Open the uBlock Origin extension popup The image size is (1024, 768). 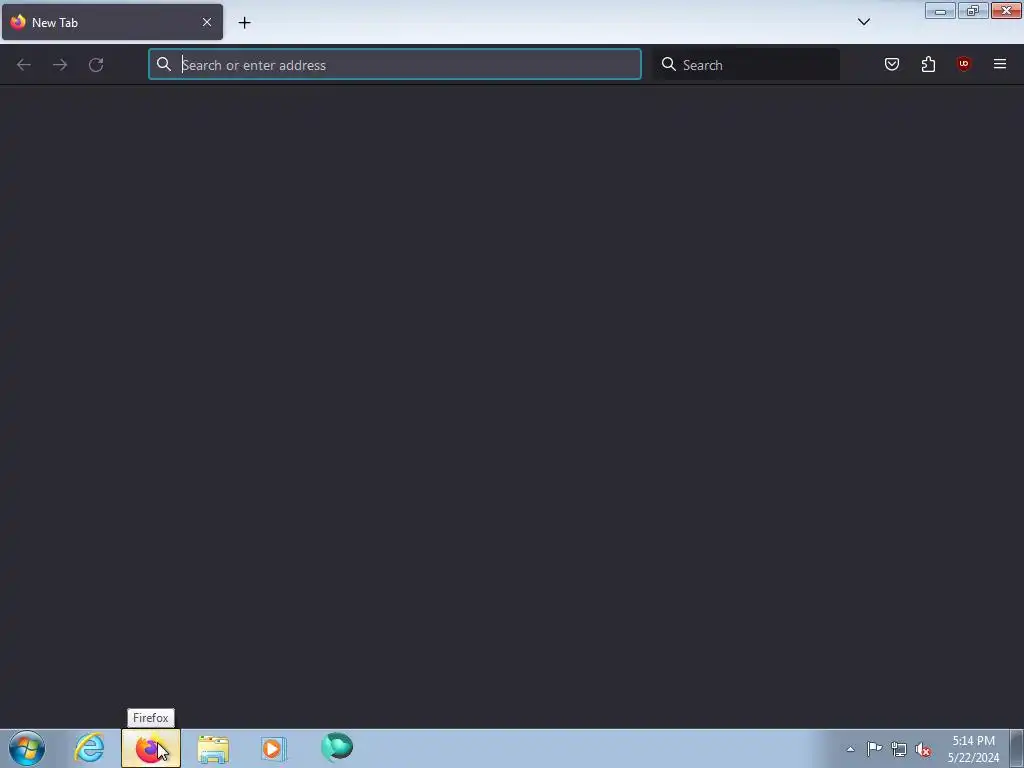point(963,64)
